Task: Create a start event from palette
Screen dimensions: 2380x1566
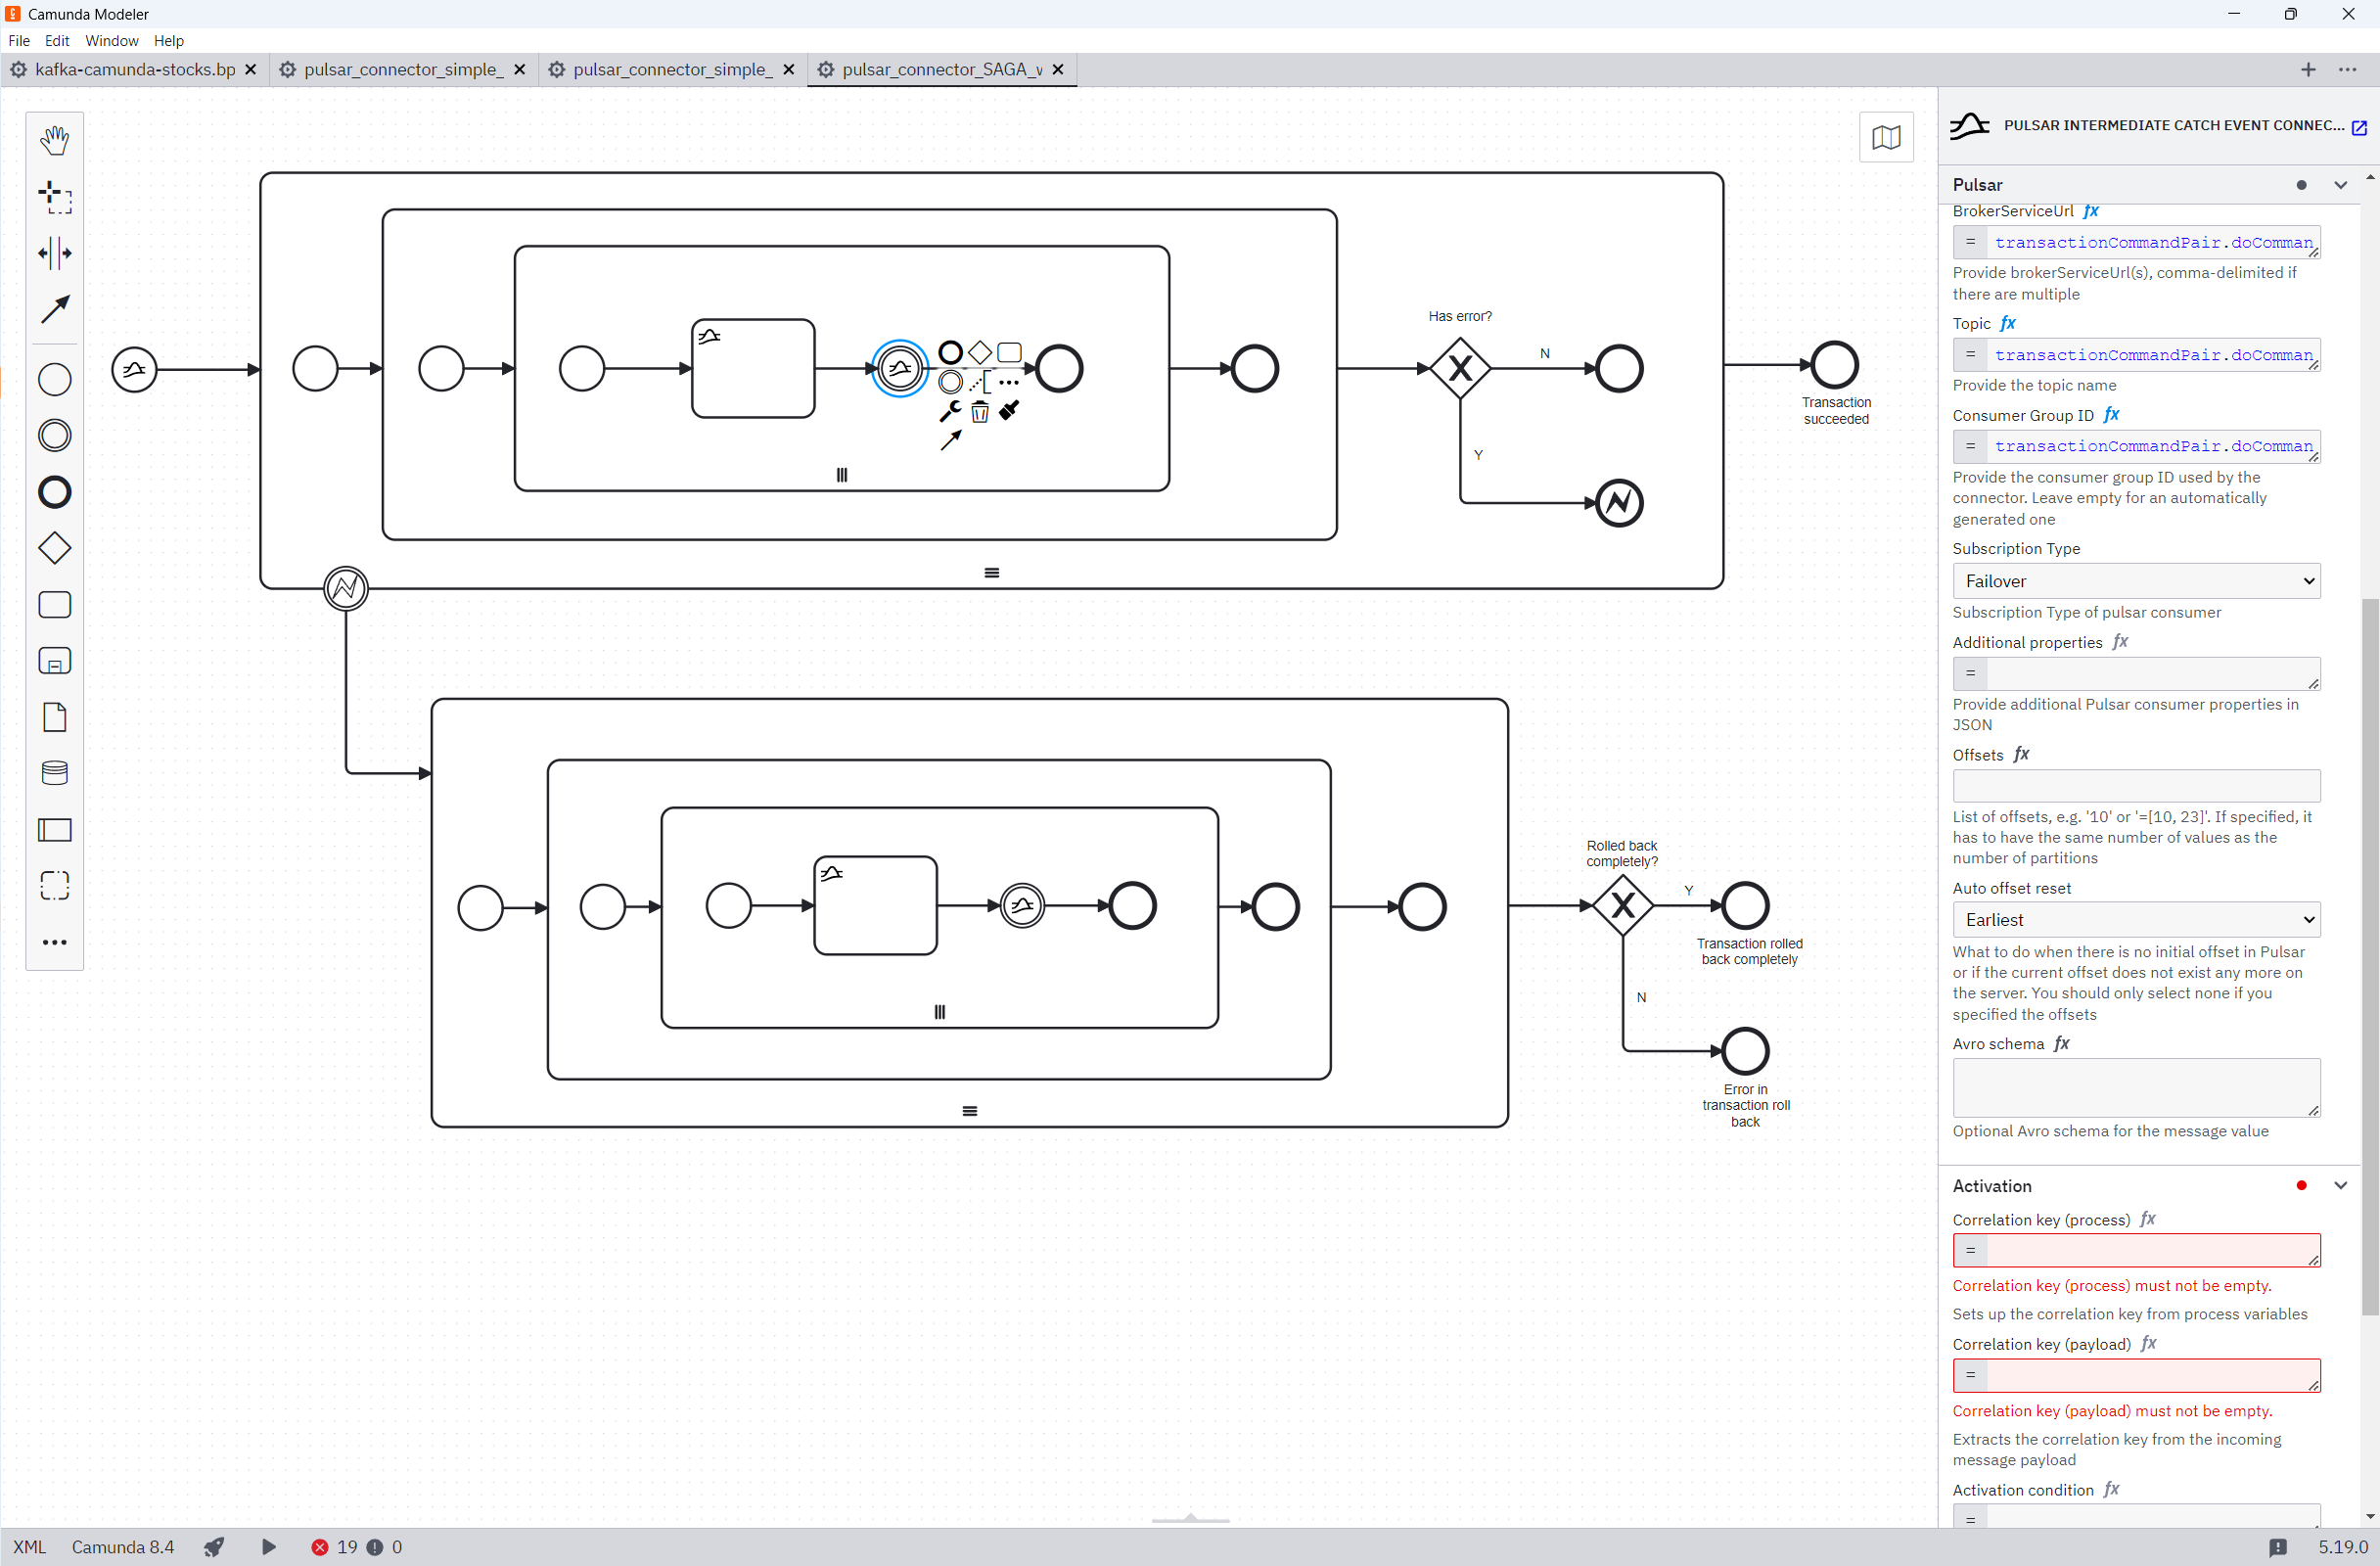Action: click(x=54, y=379)
